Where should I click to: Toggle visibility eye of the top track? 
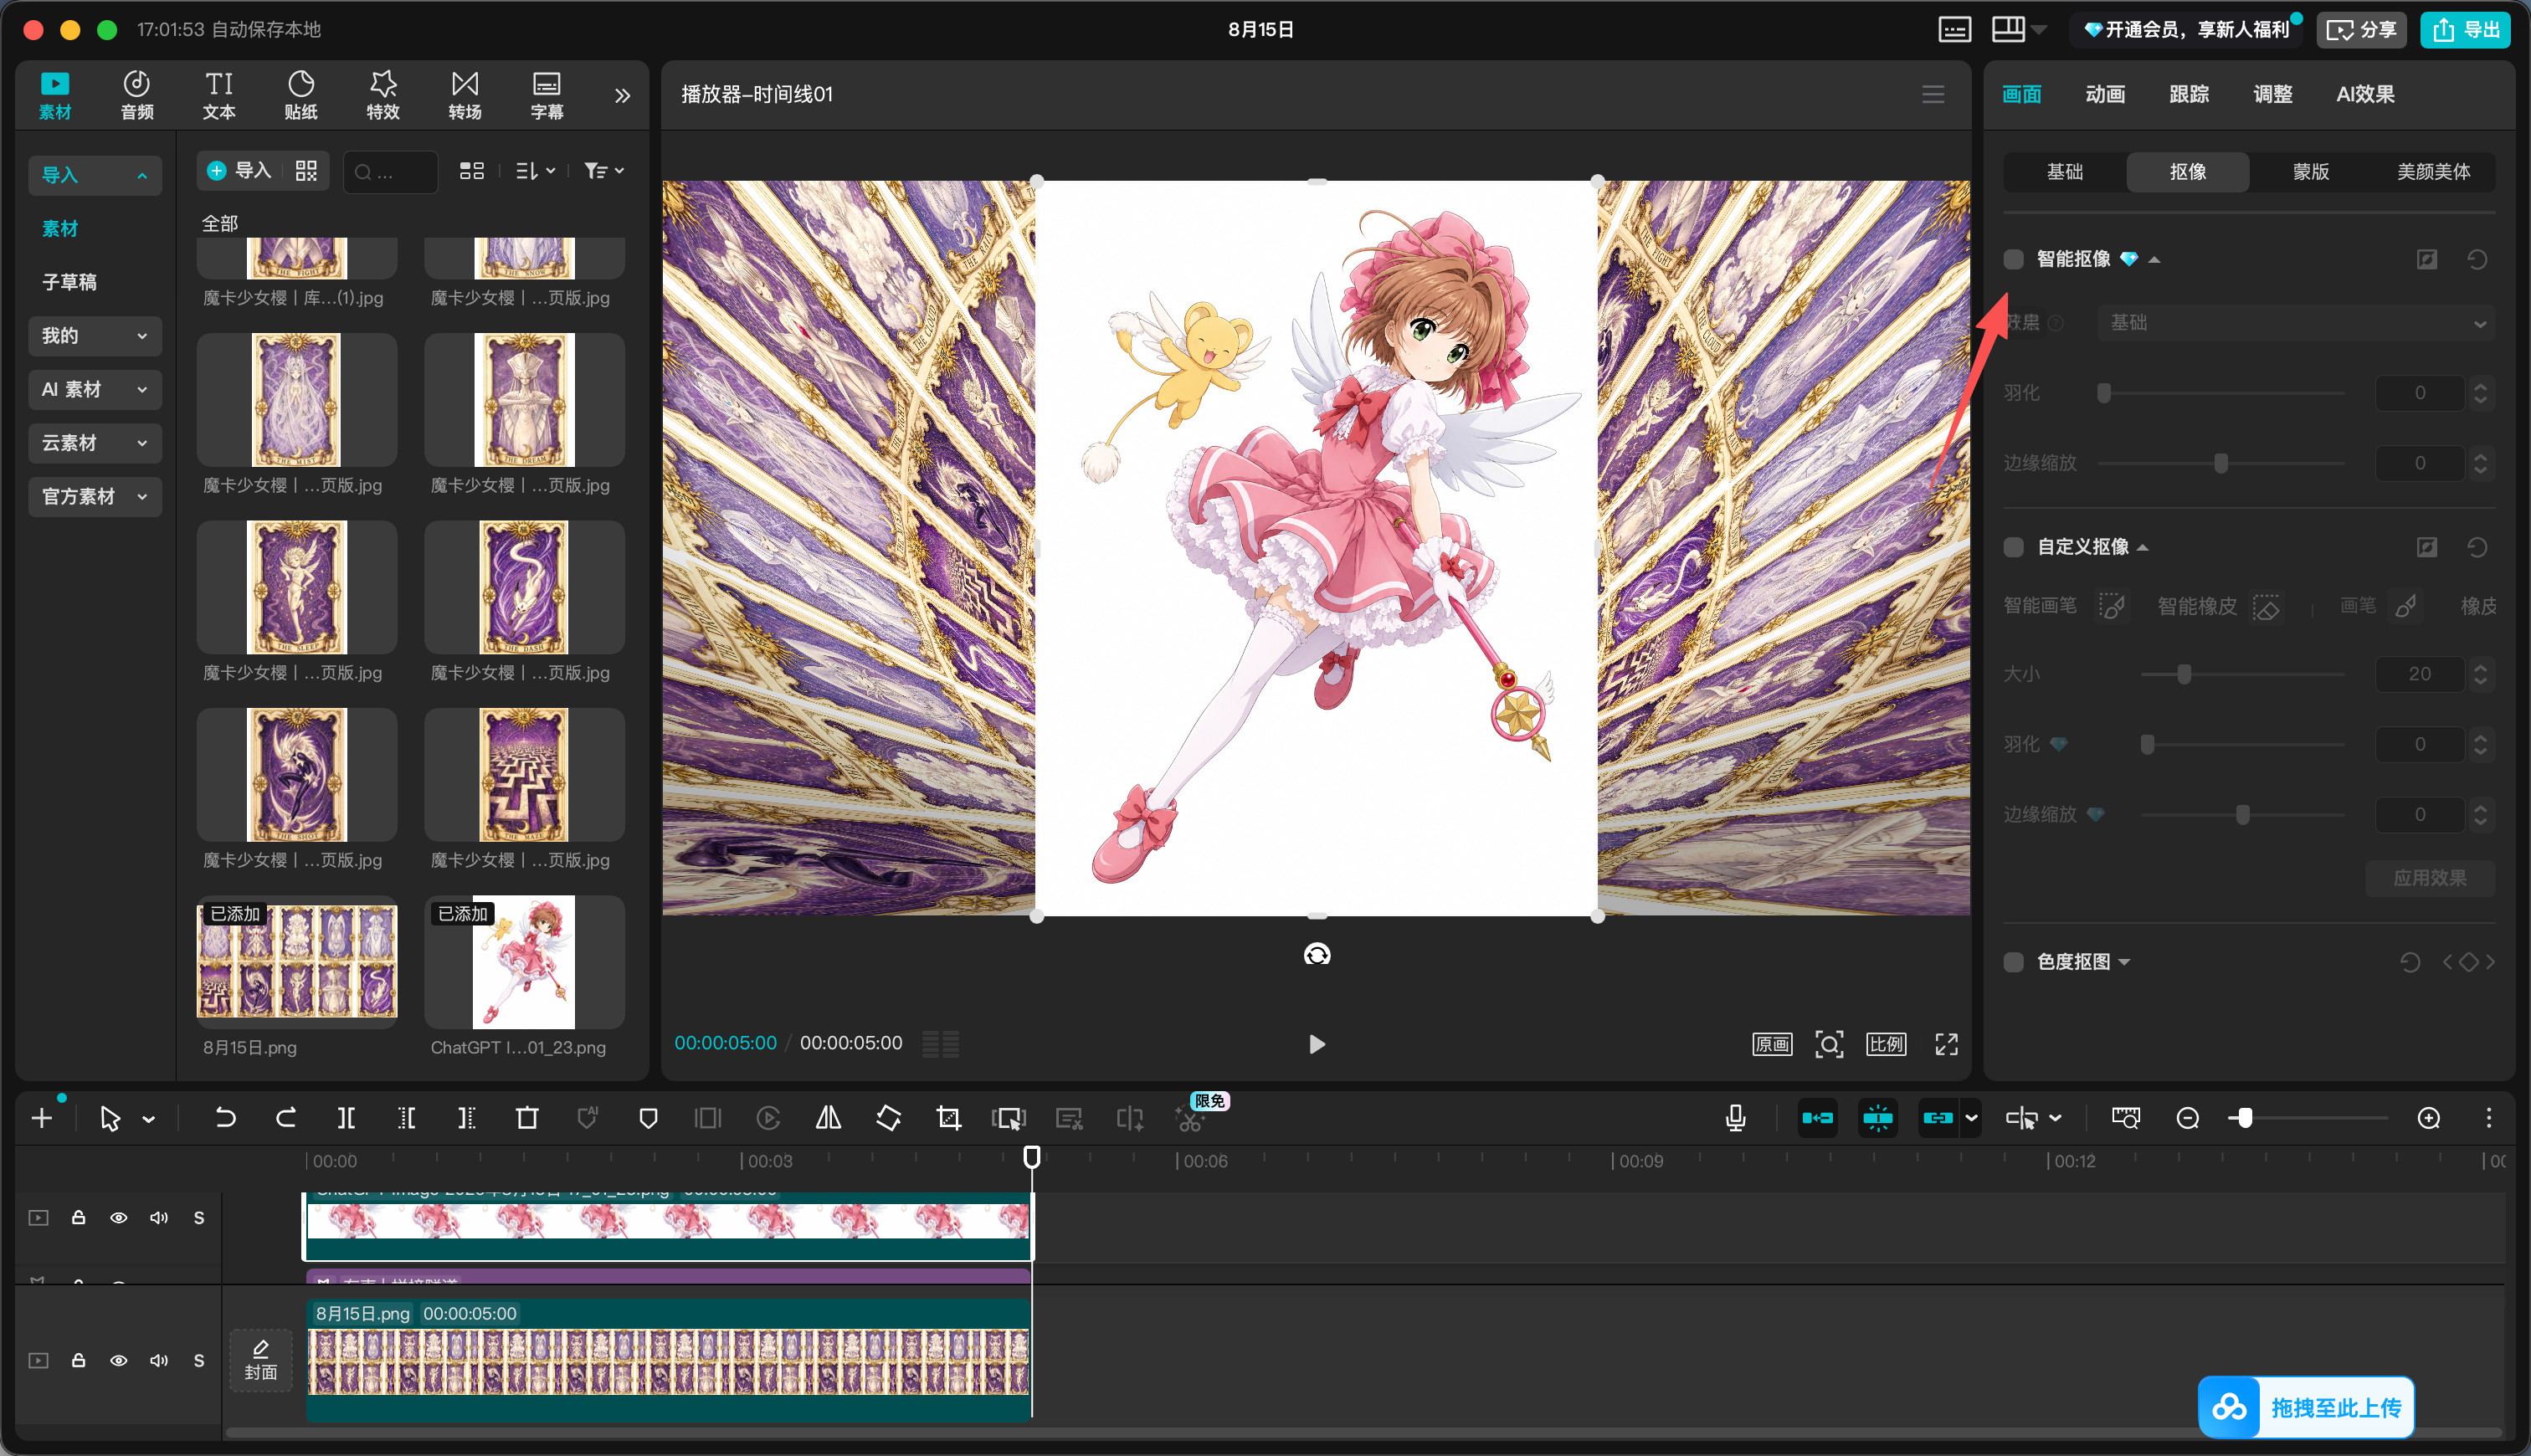pyautogui.click(x=118, y=1218)
